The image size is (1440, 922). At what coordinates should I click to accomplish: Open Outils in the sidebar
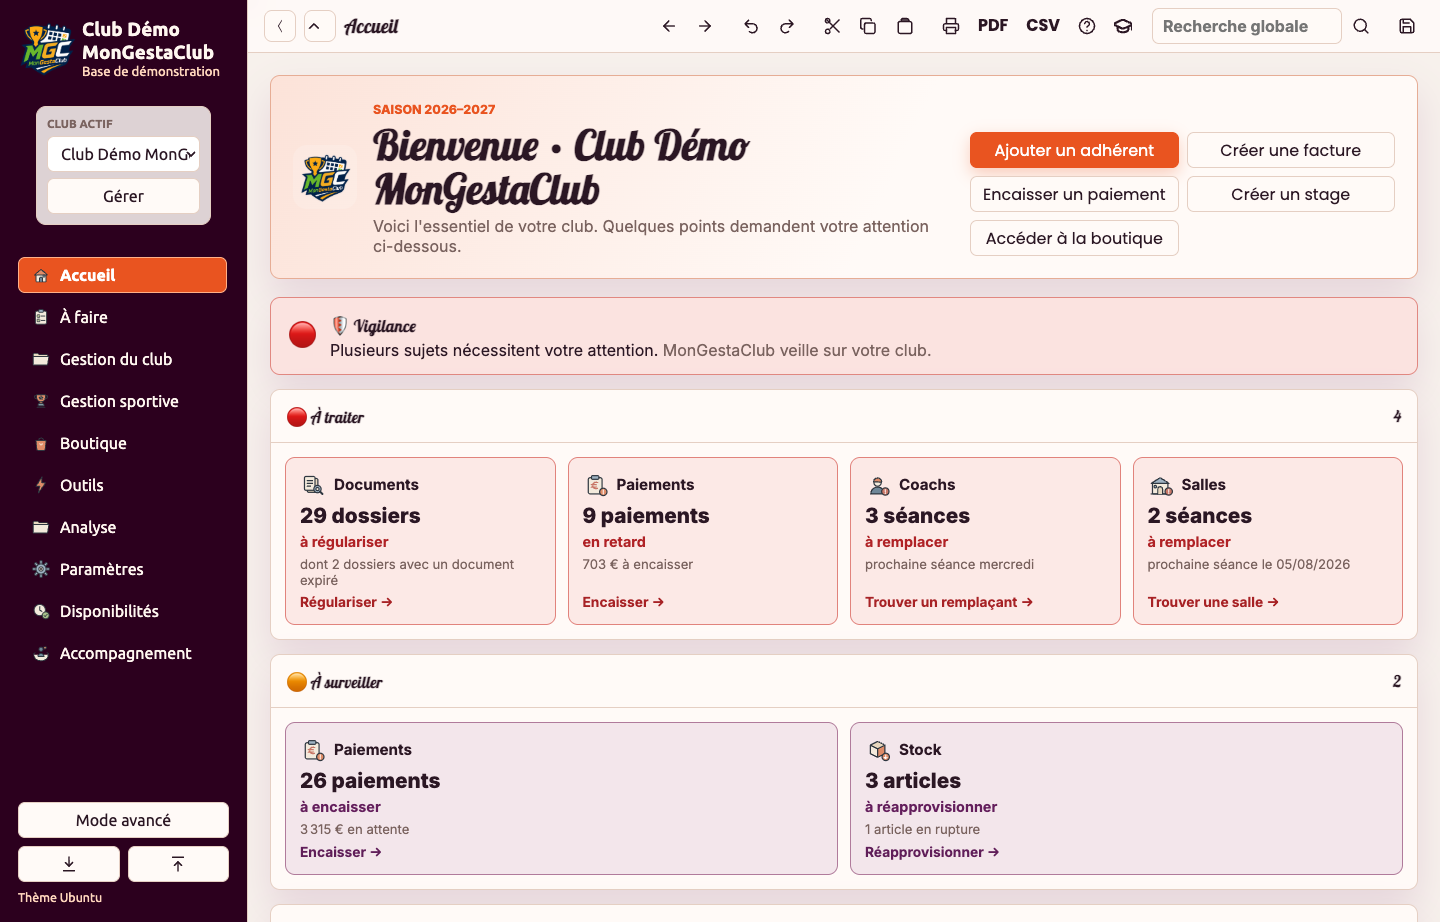(122, 485)
